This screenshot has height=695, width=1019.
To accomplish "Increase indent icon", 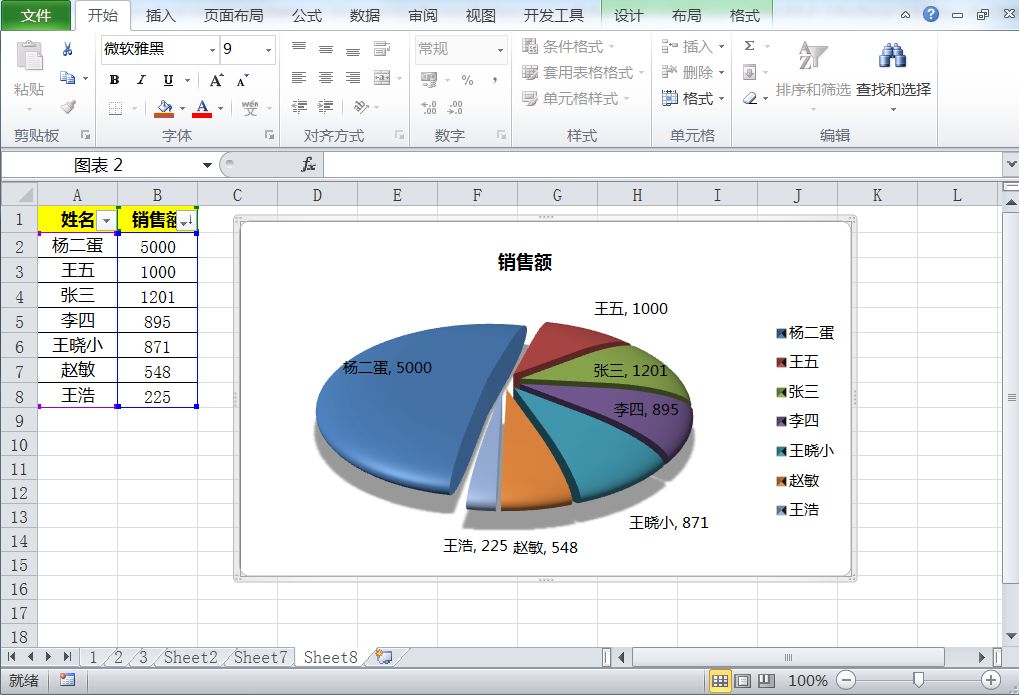I will pos(326,106).
